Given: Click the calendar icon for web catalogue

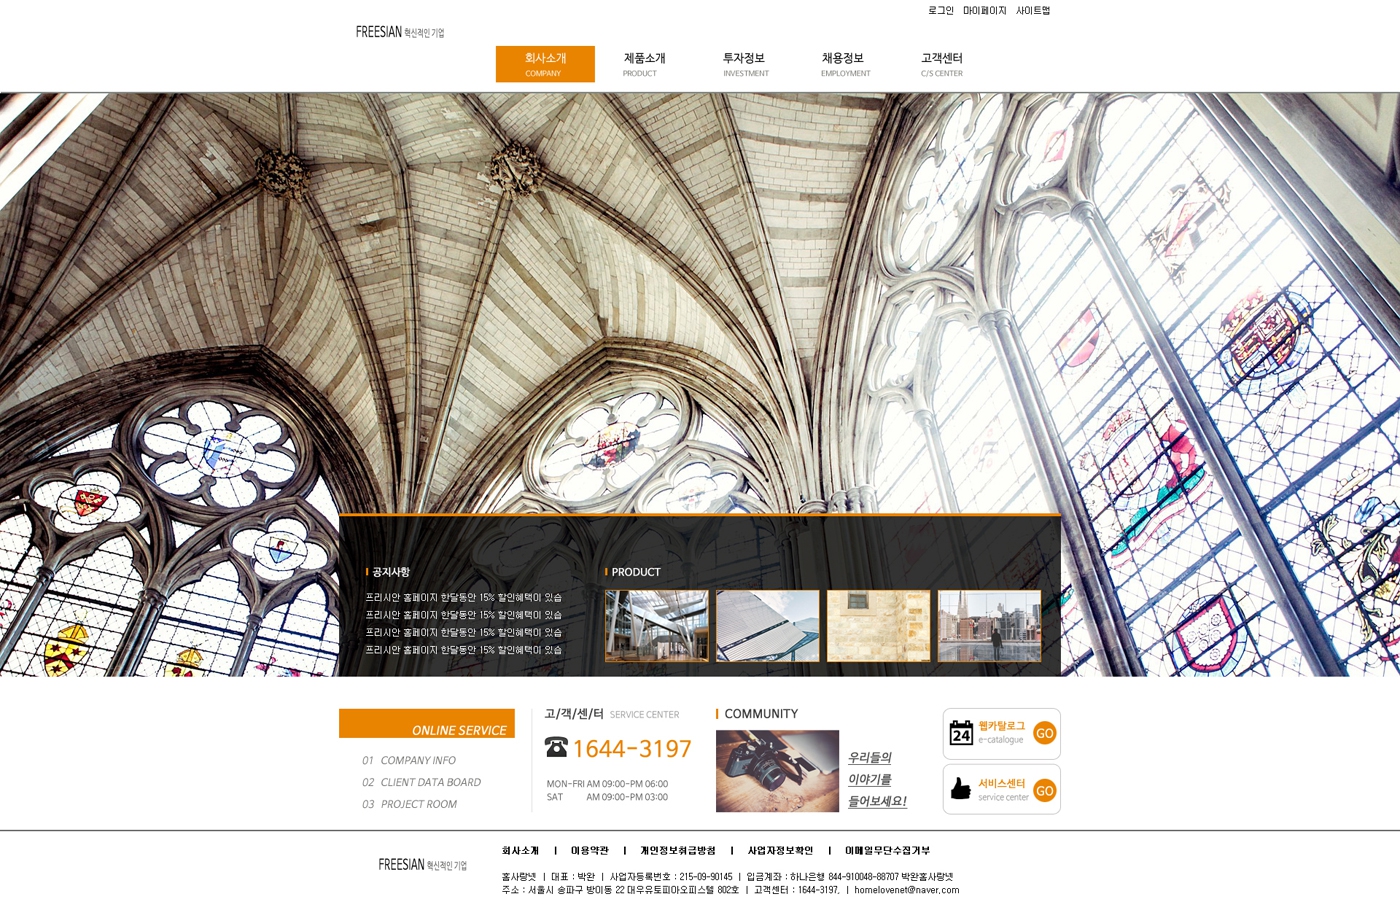Looking at the screenshot, I should coord(961,733).
